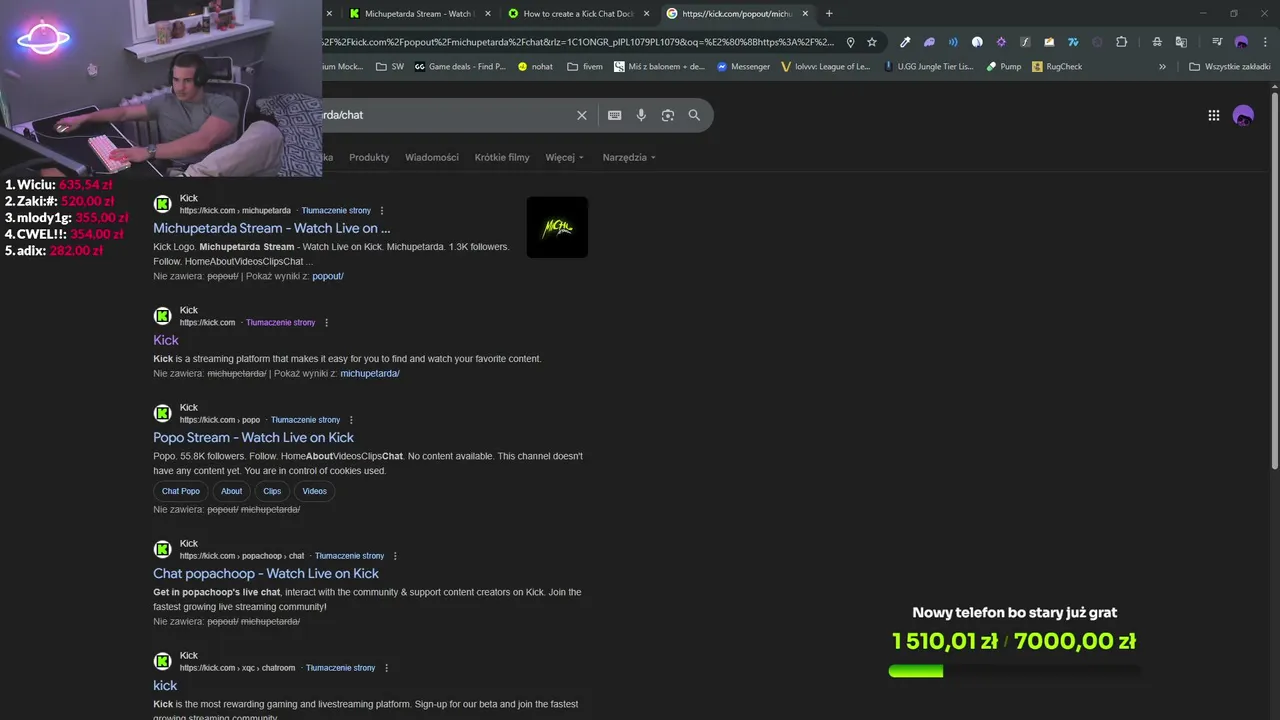Open more options for Chat popachoop result
1280x720 pixels.
395,556
